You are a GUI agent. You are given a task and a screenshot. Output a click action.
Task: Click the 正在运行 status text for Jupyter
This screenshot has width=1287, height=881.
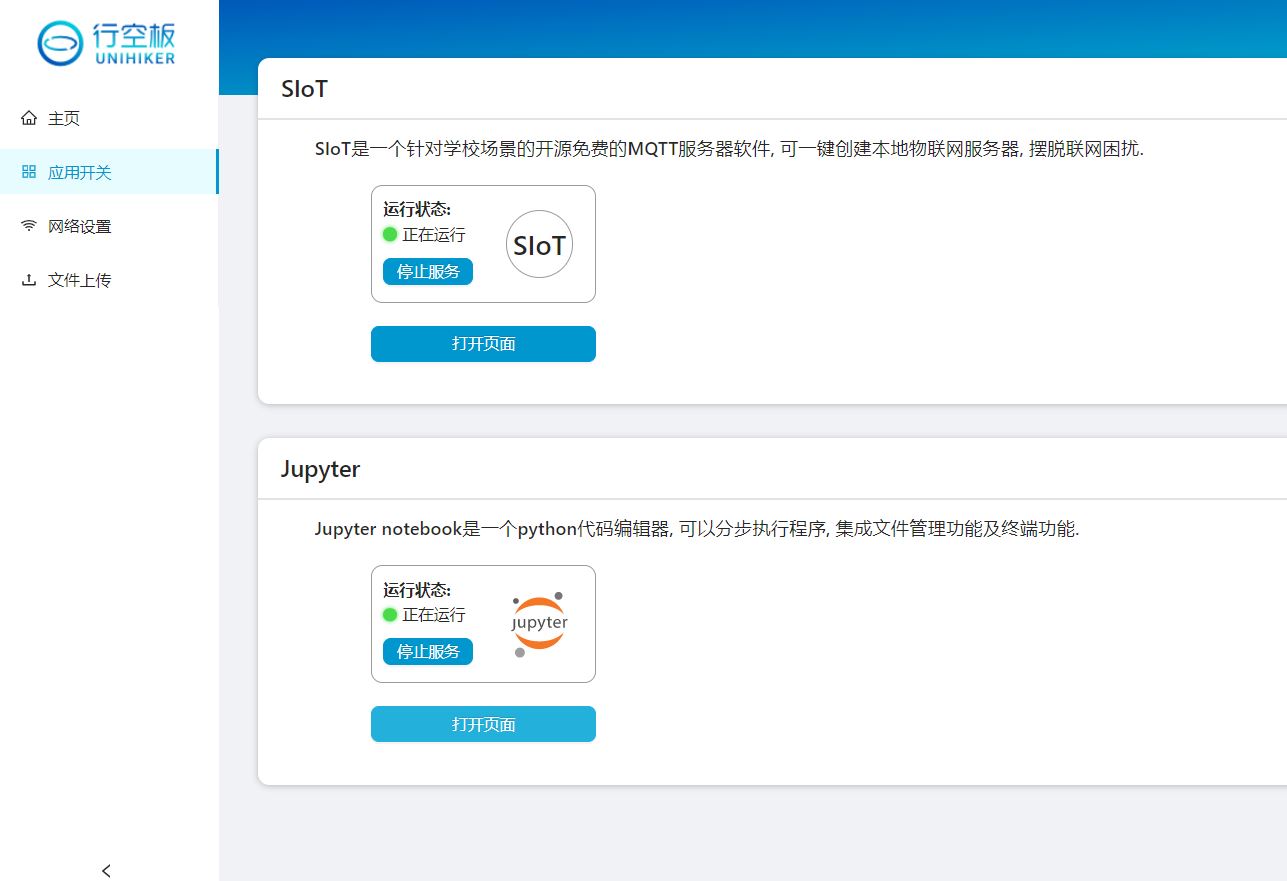click(x=434, y=615)
